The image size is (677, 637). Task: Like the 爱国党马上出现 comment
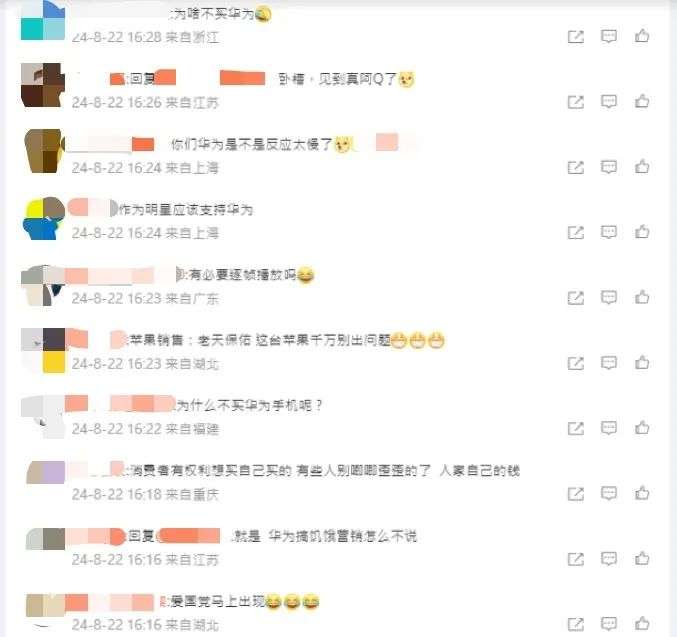tap(642, 624)
